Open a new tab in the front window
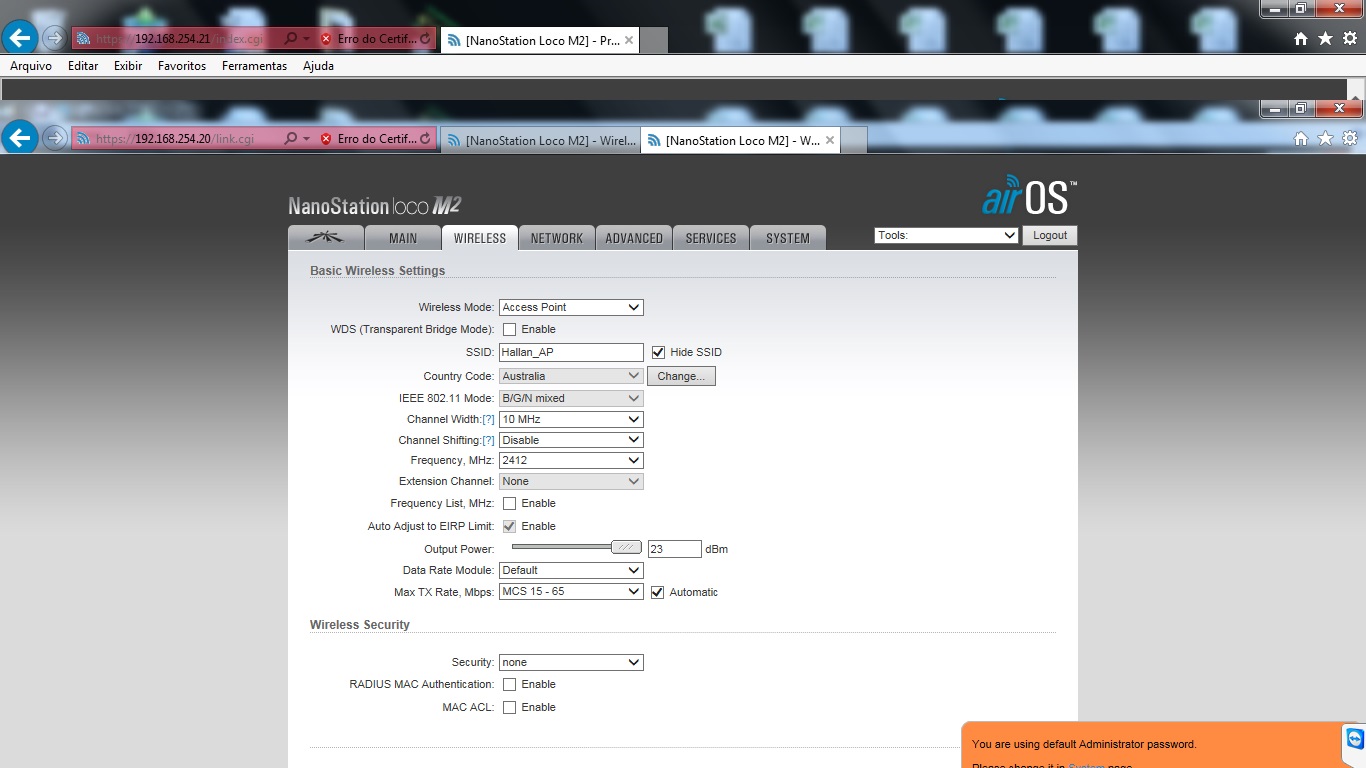This screenshot has width=1366, height=768. pyautogui.click(x=853, y=141)
